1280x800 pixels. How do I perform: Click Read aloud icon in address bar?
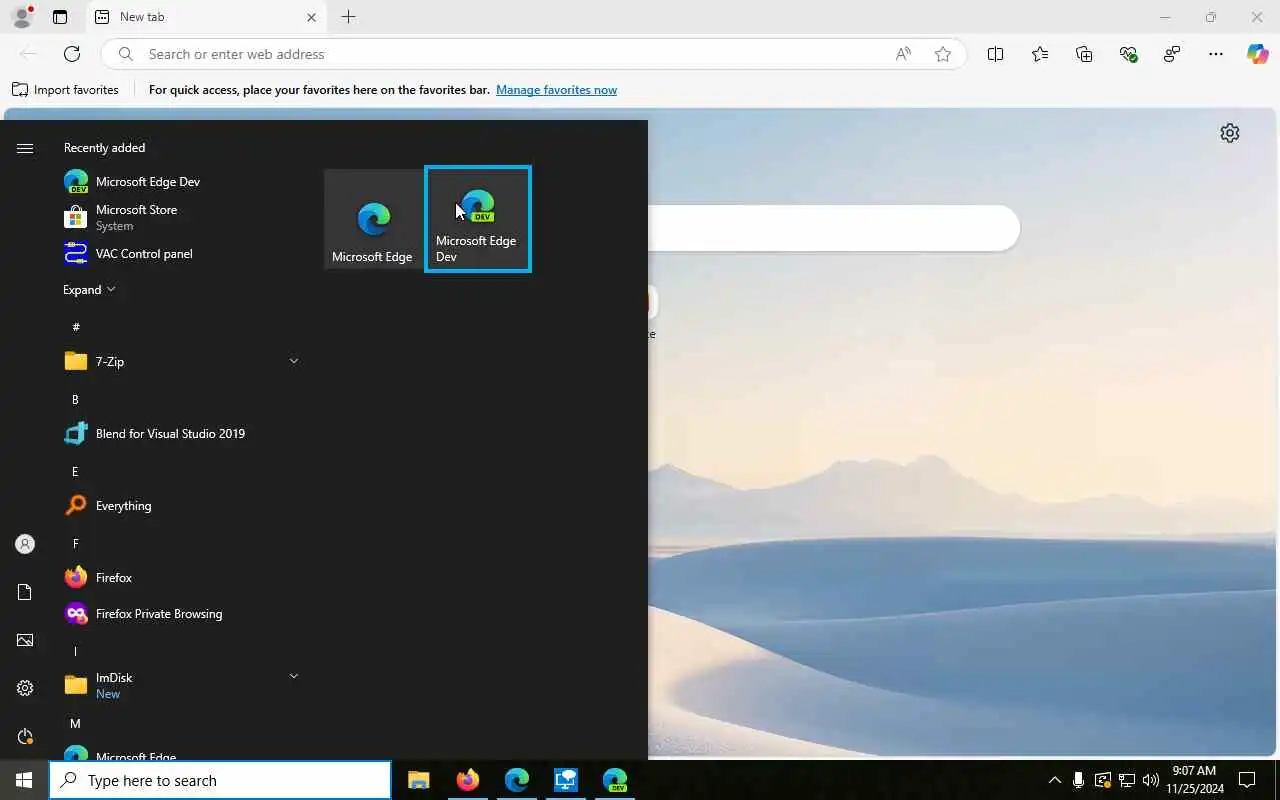click(x=903, y=54)
